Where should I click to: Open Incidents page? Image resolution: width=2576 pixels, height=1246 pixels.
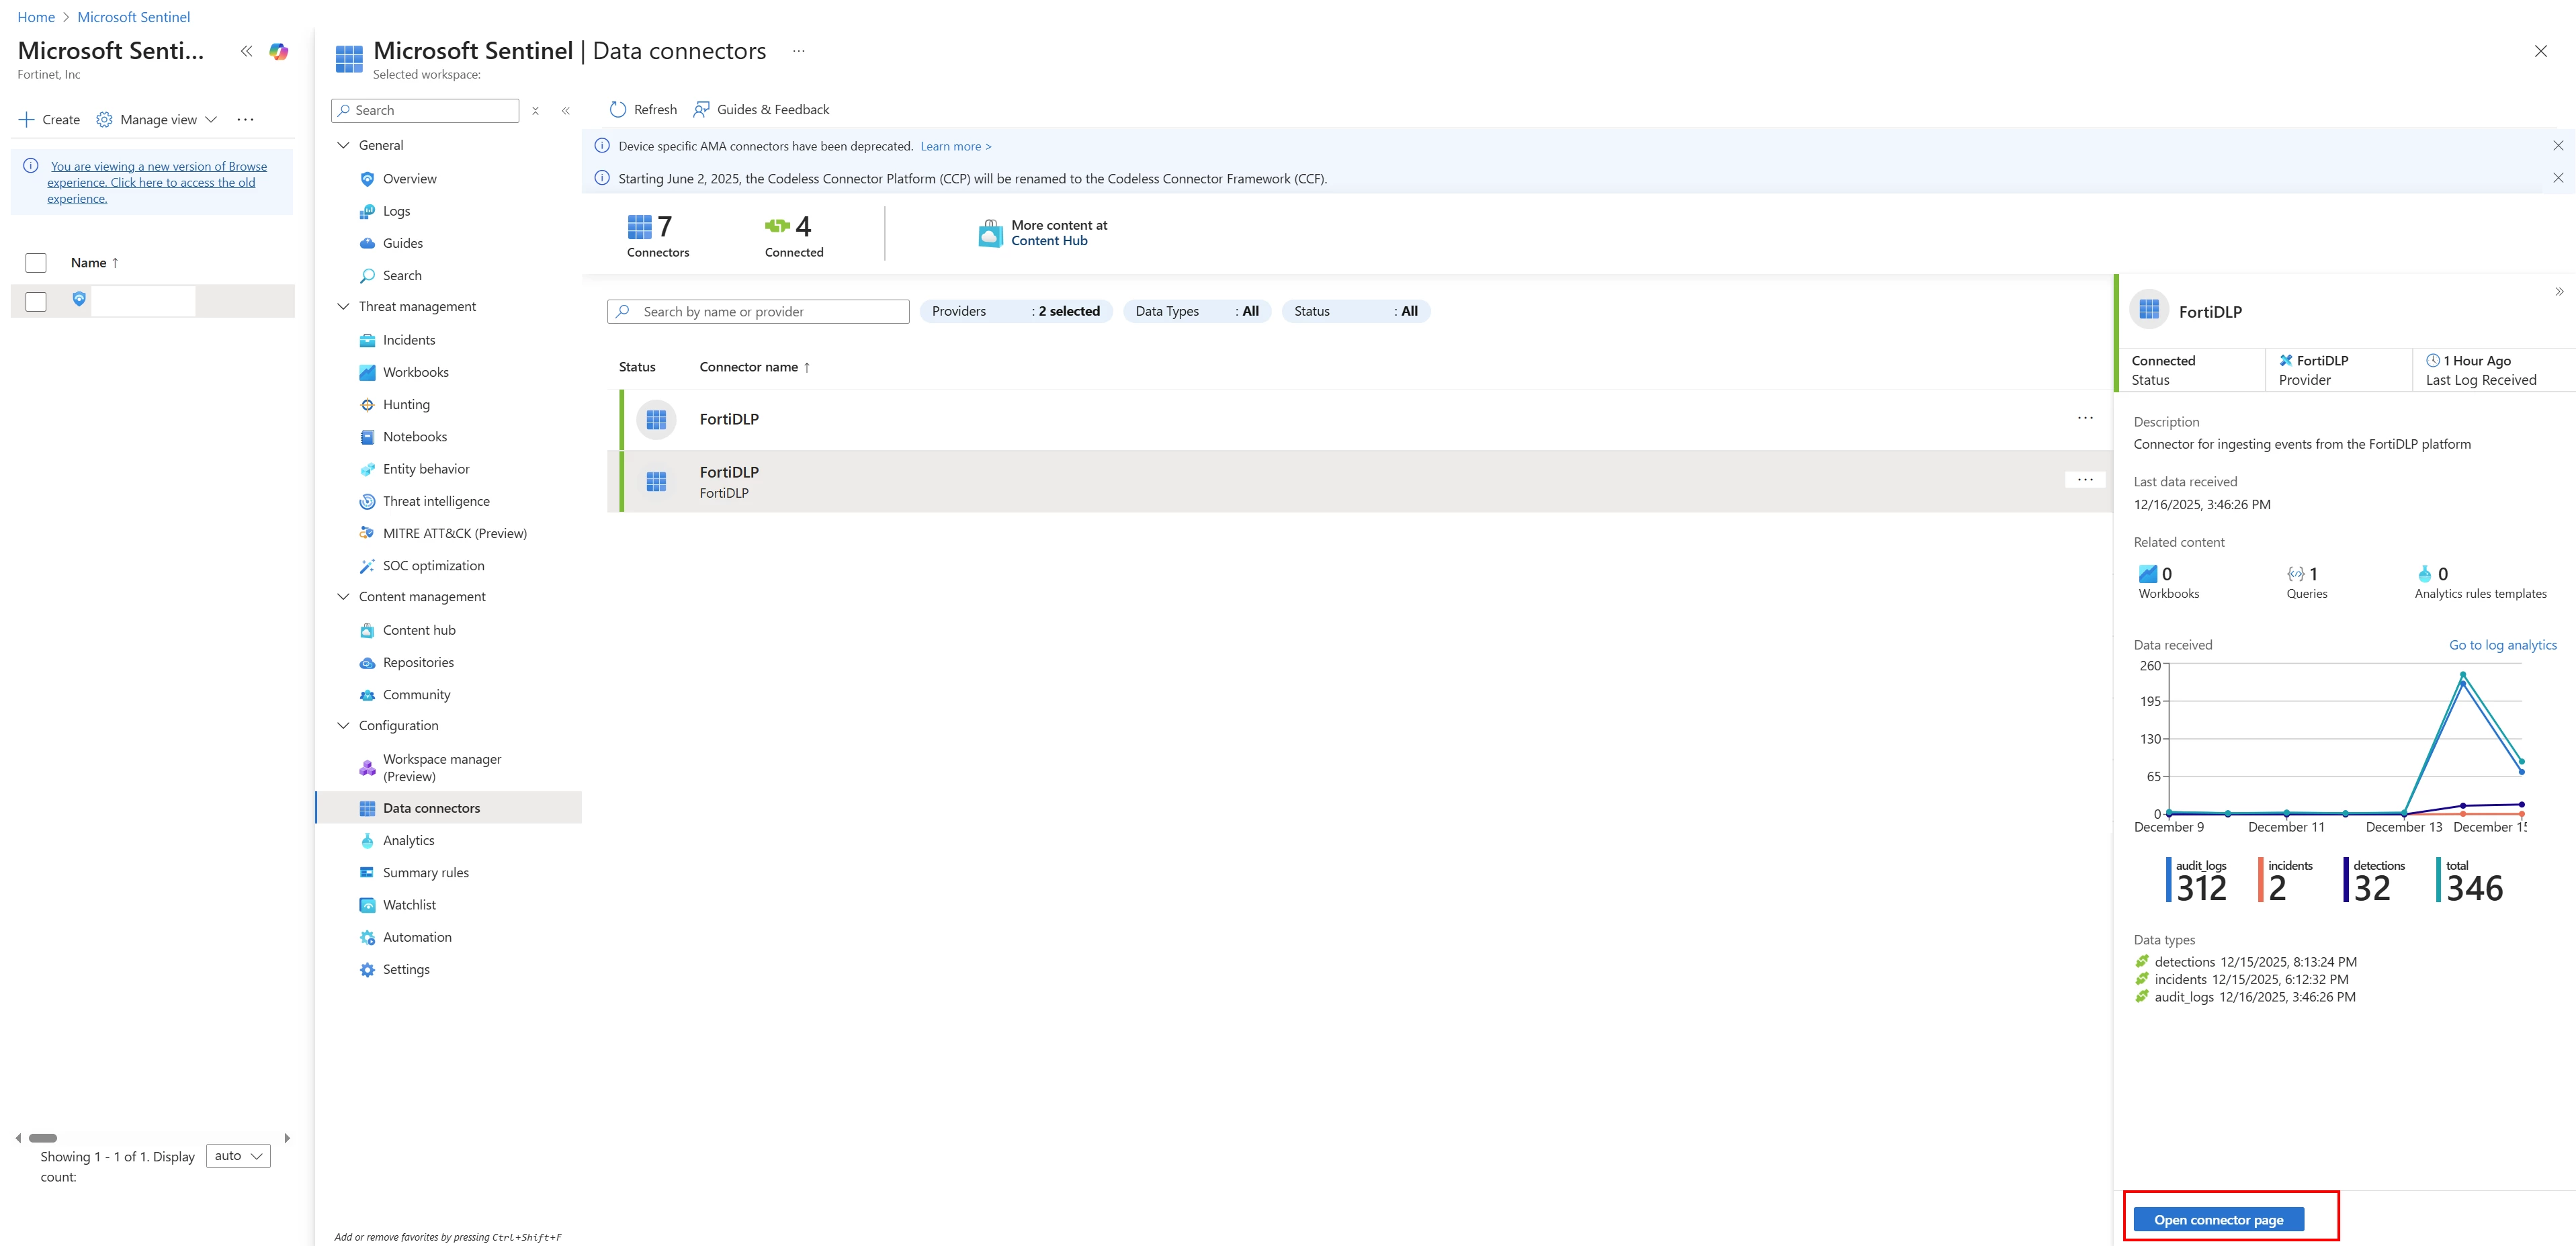408,340
